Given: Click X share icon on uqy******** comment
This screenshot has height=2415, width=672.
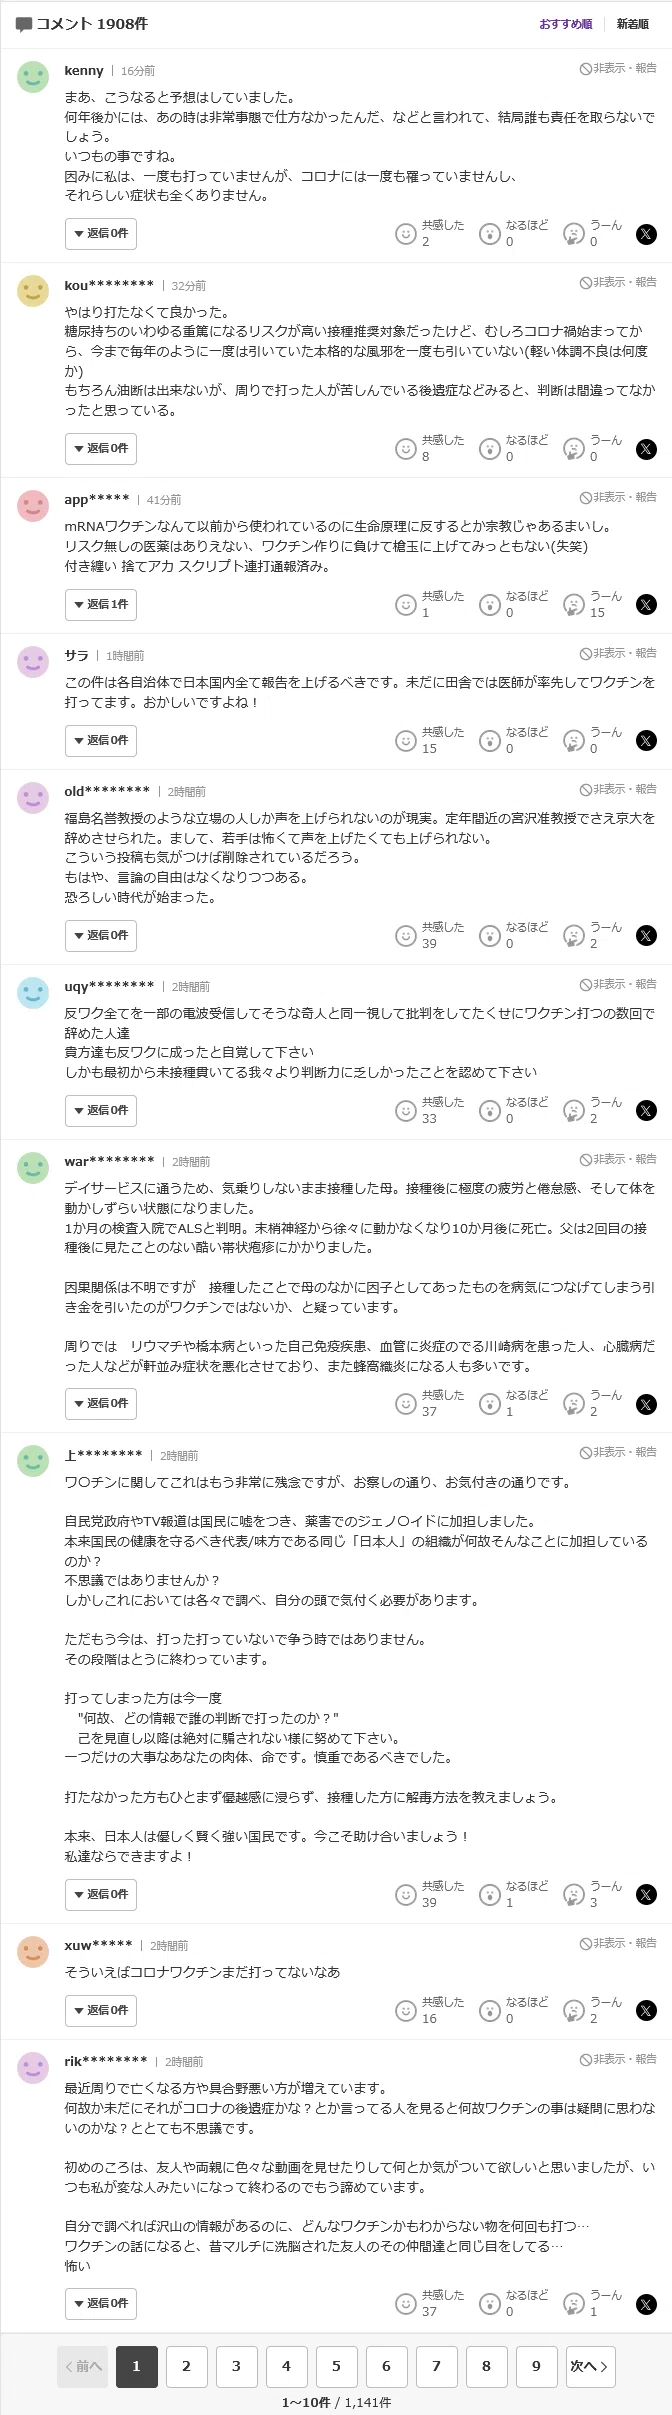Looking at the screenshot, I should 647,1111.
